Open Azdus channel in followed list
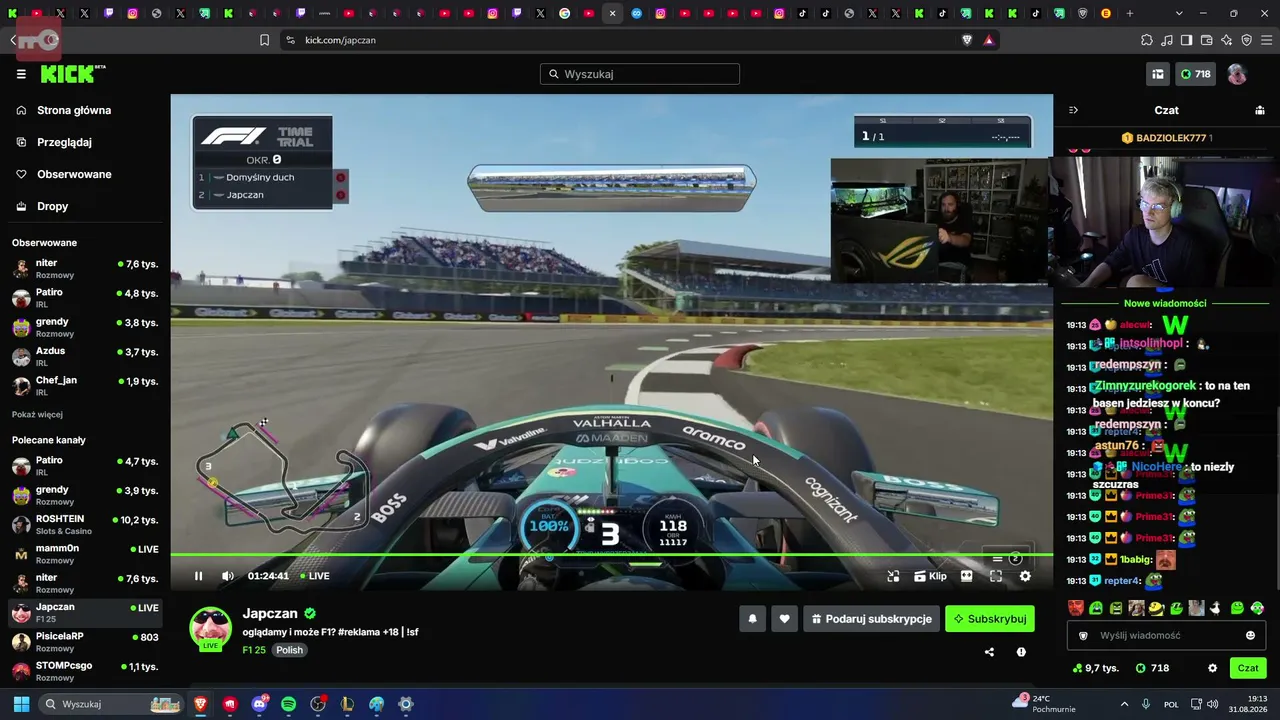This screenshot has height=720, width=1280. [x=85, y=357]
